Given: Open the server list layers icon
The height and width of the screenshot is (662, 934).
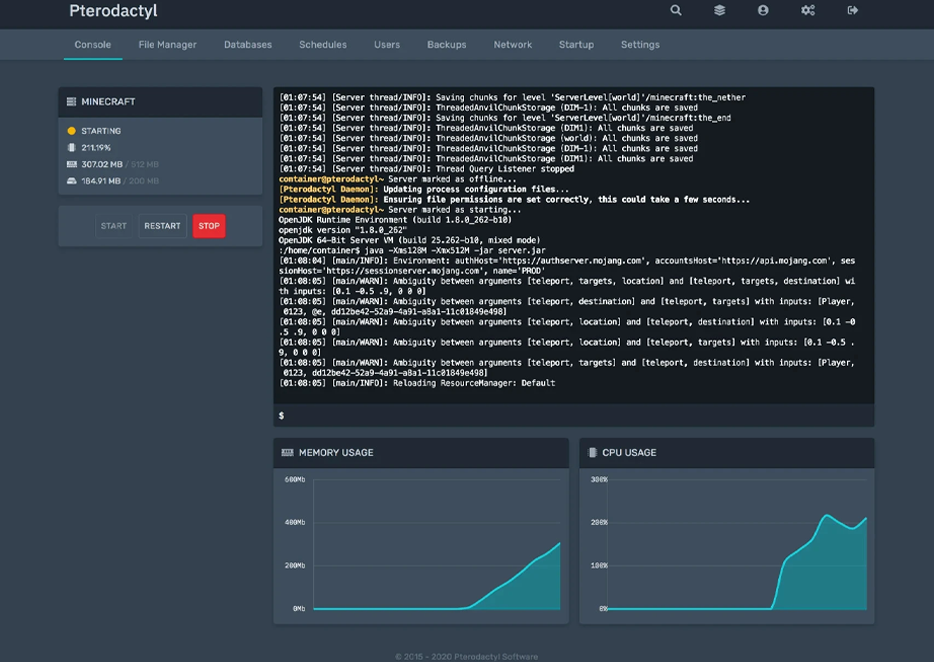Looking at the screenshot, I should point(719,10).
